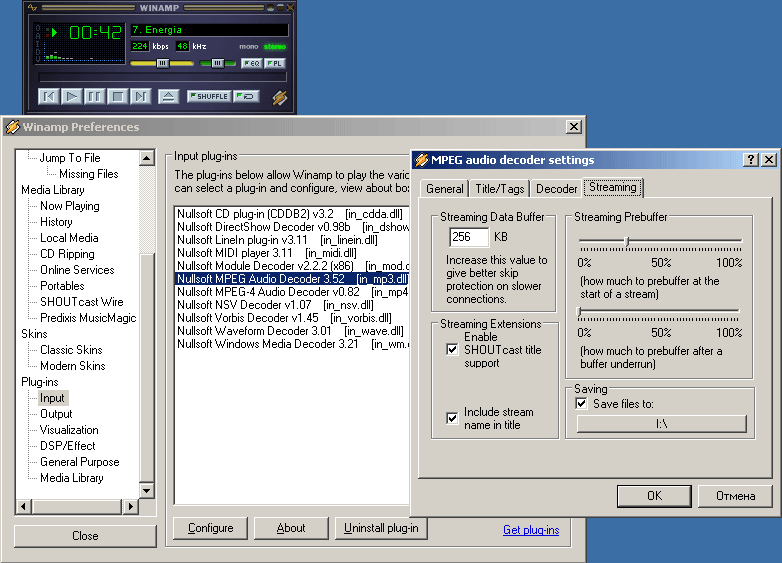Image resolution: width=782 pixels, height=563 pixels.
Task: Open CD Ripping preferences
Action: tap(67, 254)
